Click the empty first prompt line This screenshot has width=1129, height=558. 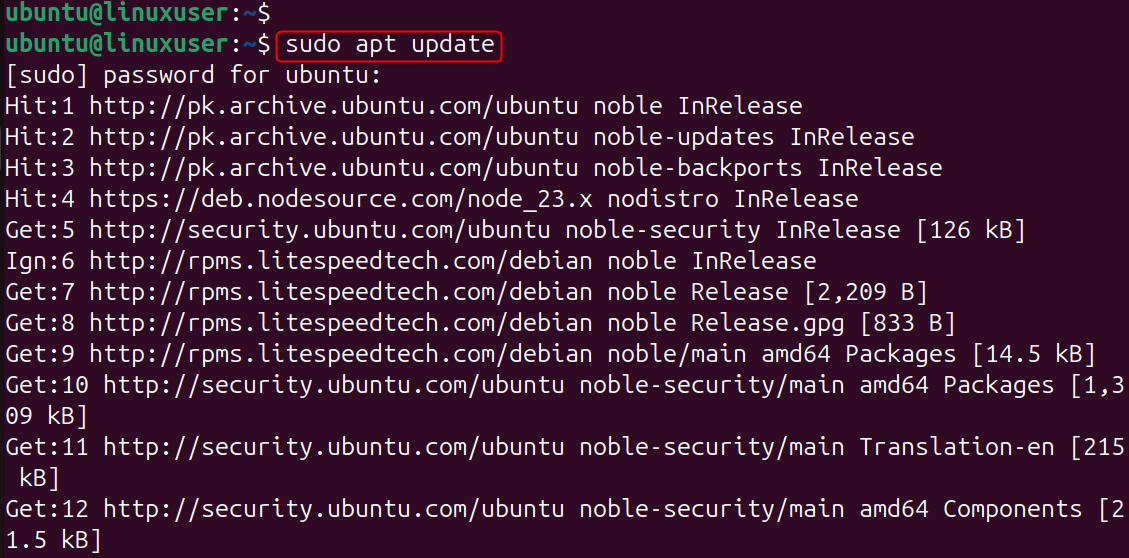(136, 14)
